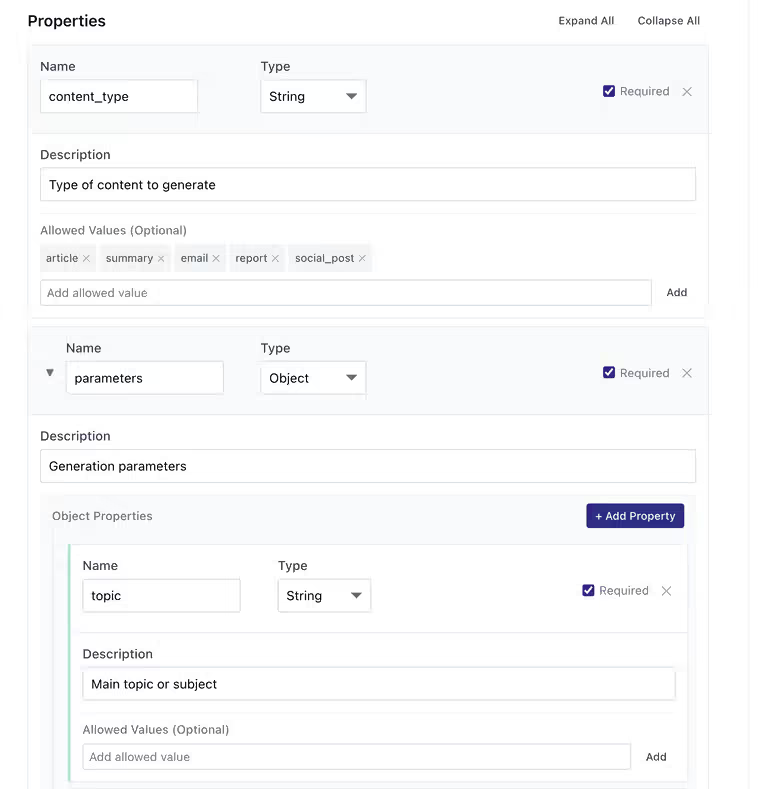Open the Object type dropdown for parameters
This screenshot has height=789, width=760.
pyautogui.click(x=313, y=379)
